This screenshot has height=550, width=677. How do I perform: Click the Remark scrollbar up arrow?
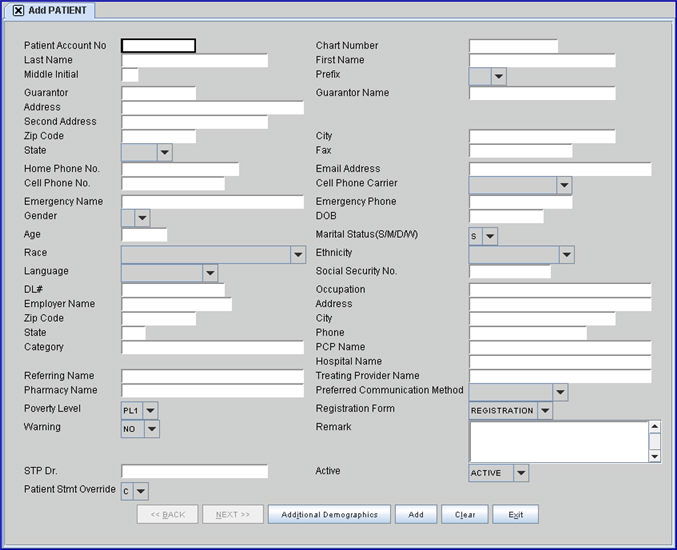655,427
